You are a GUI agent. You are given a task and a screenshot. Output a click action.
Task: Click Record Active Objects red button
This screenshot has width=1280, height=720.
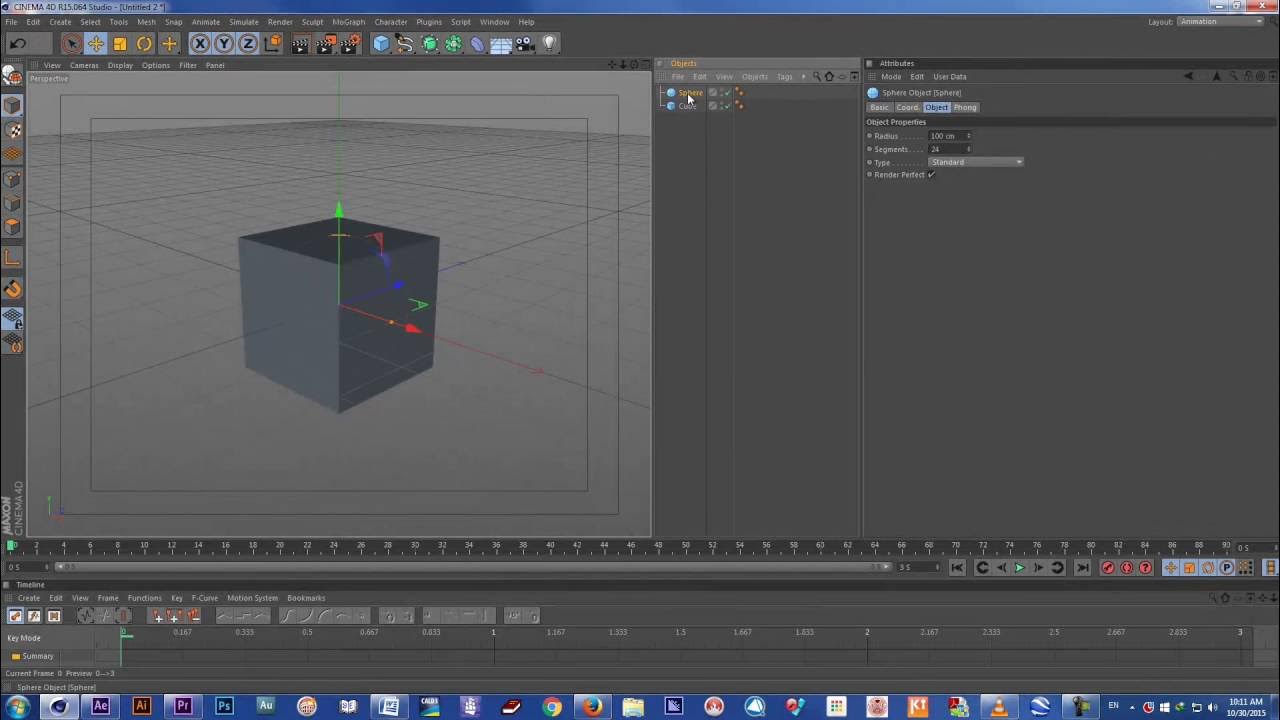click(1108, 568)
